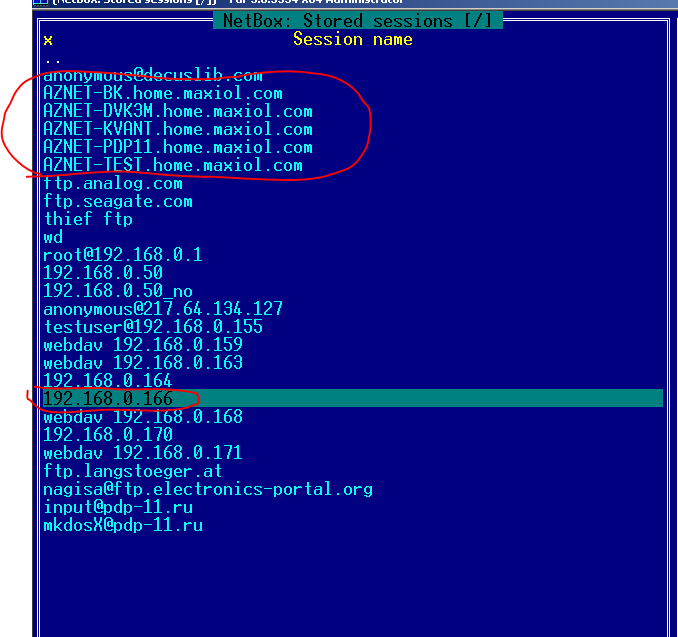Click the 'wd' session entry
Screen dimensions: 678x637
pos(53,237)
